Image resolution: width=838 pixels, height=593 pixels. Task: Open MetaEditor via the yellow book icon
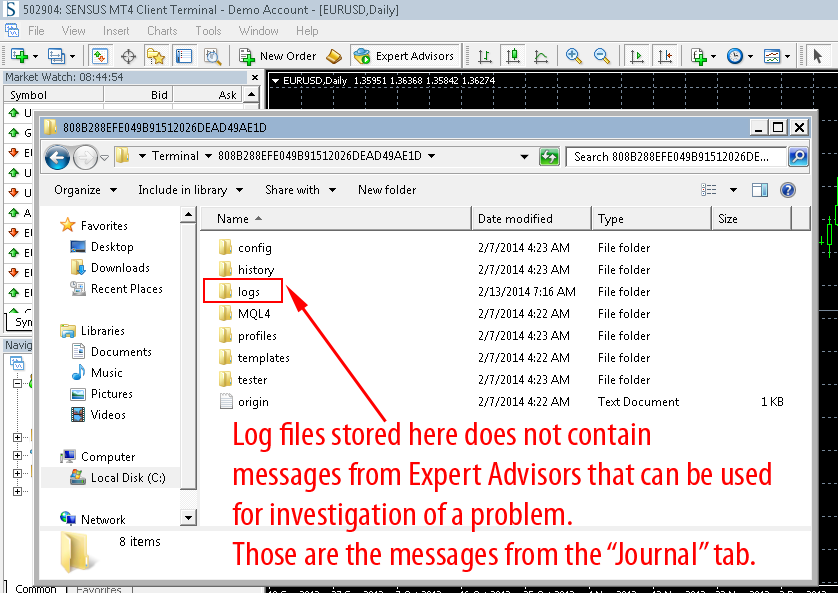click(334, 56)
